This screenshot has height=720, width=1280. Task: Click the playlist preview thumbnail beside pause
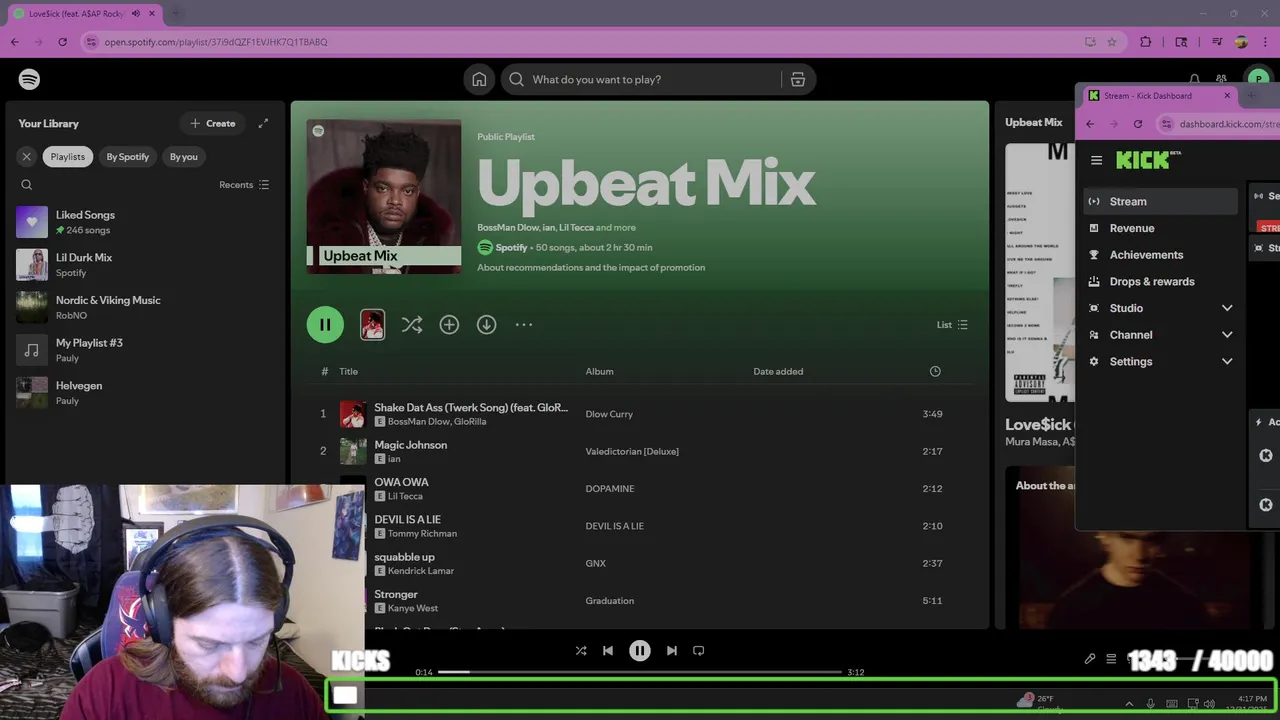372,324
